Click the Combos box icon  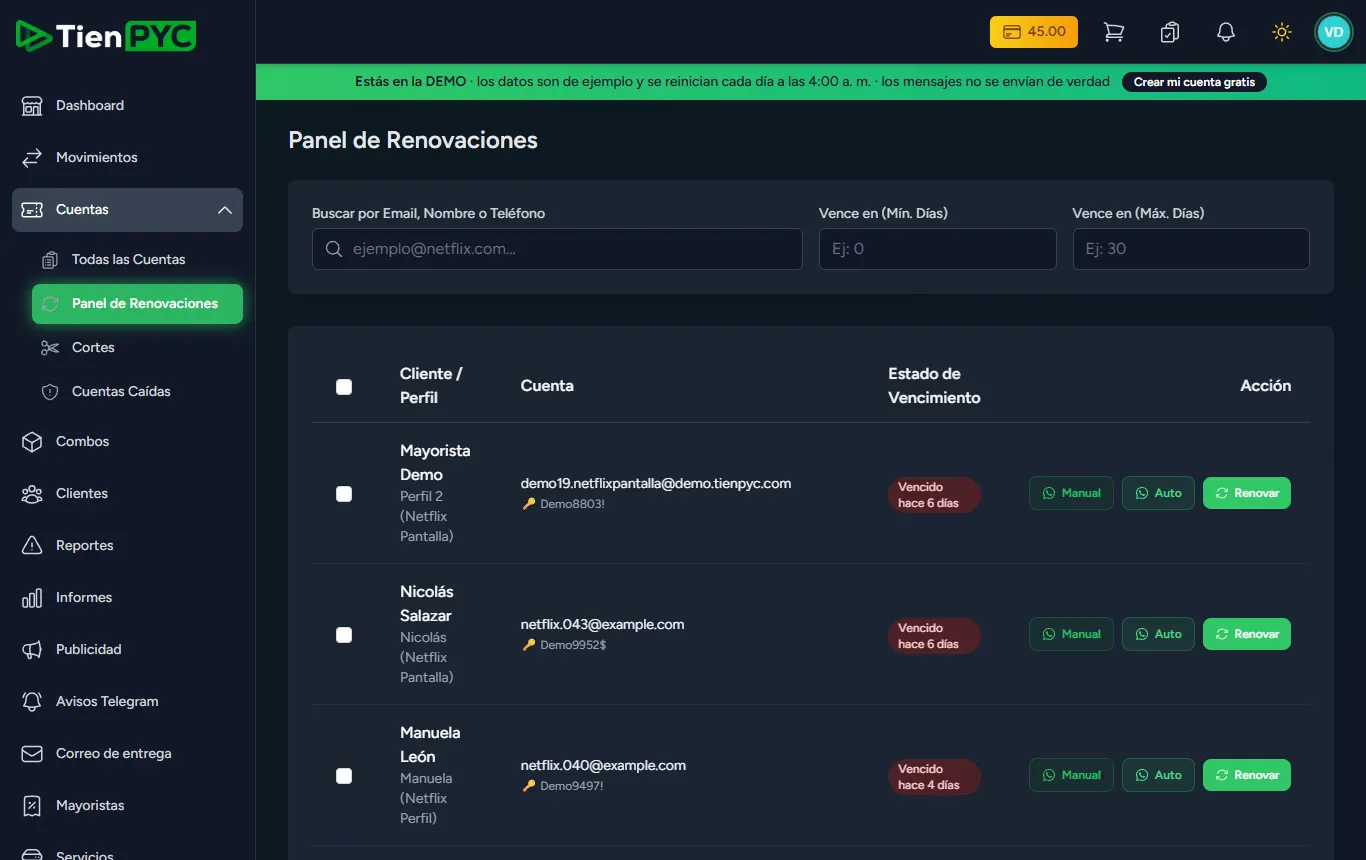(x=32, y=441)
